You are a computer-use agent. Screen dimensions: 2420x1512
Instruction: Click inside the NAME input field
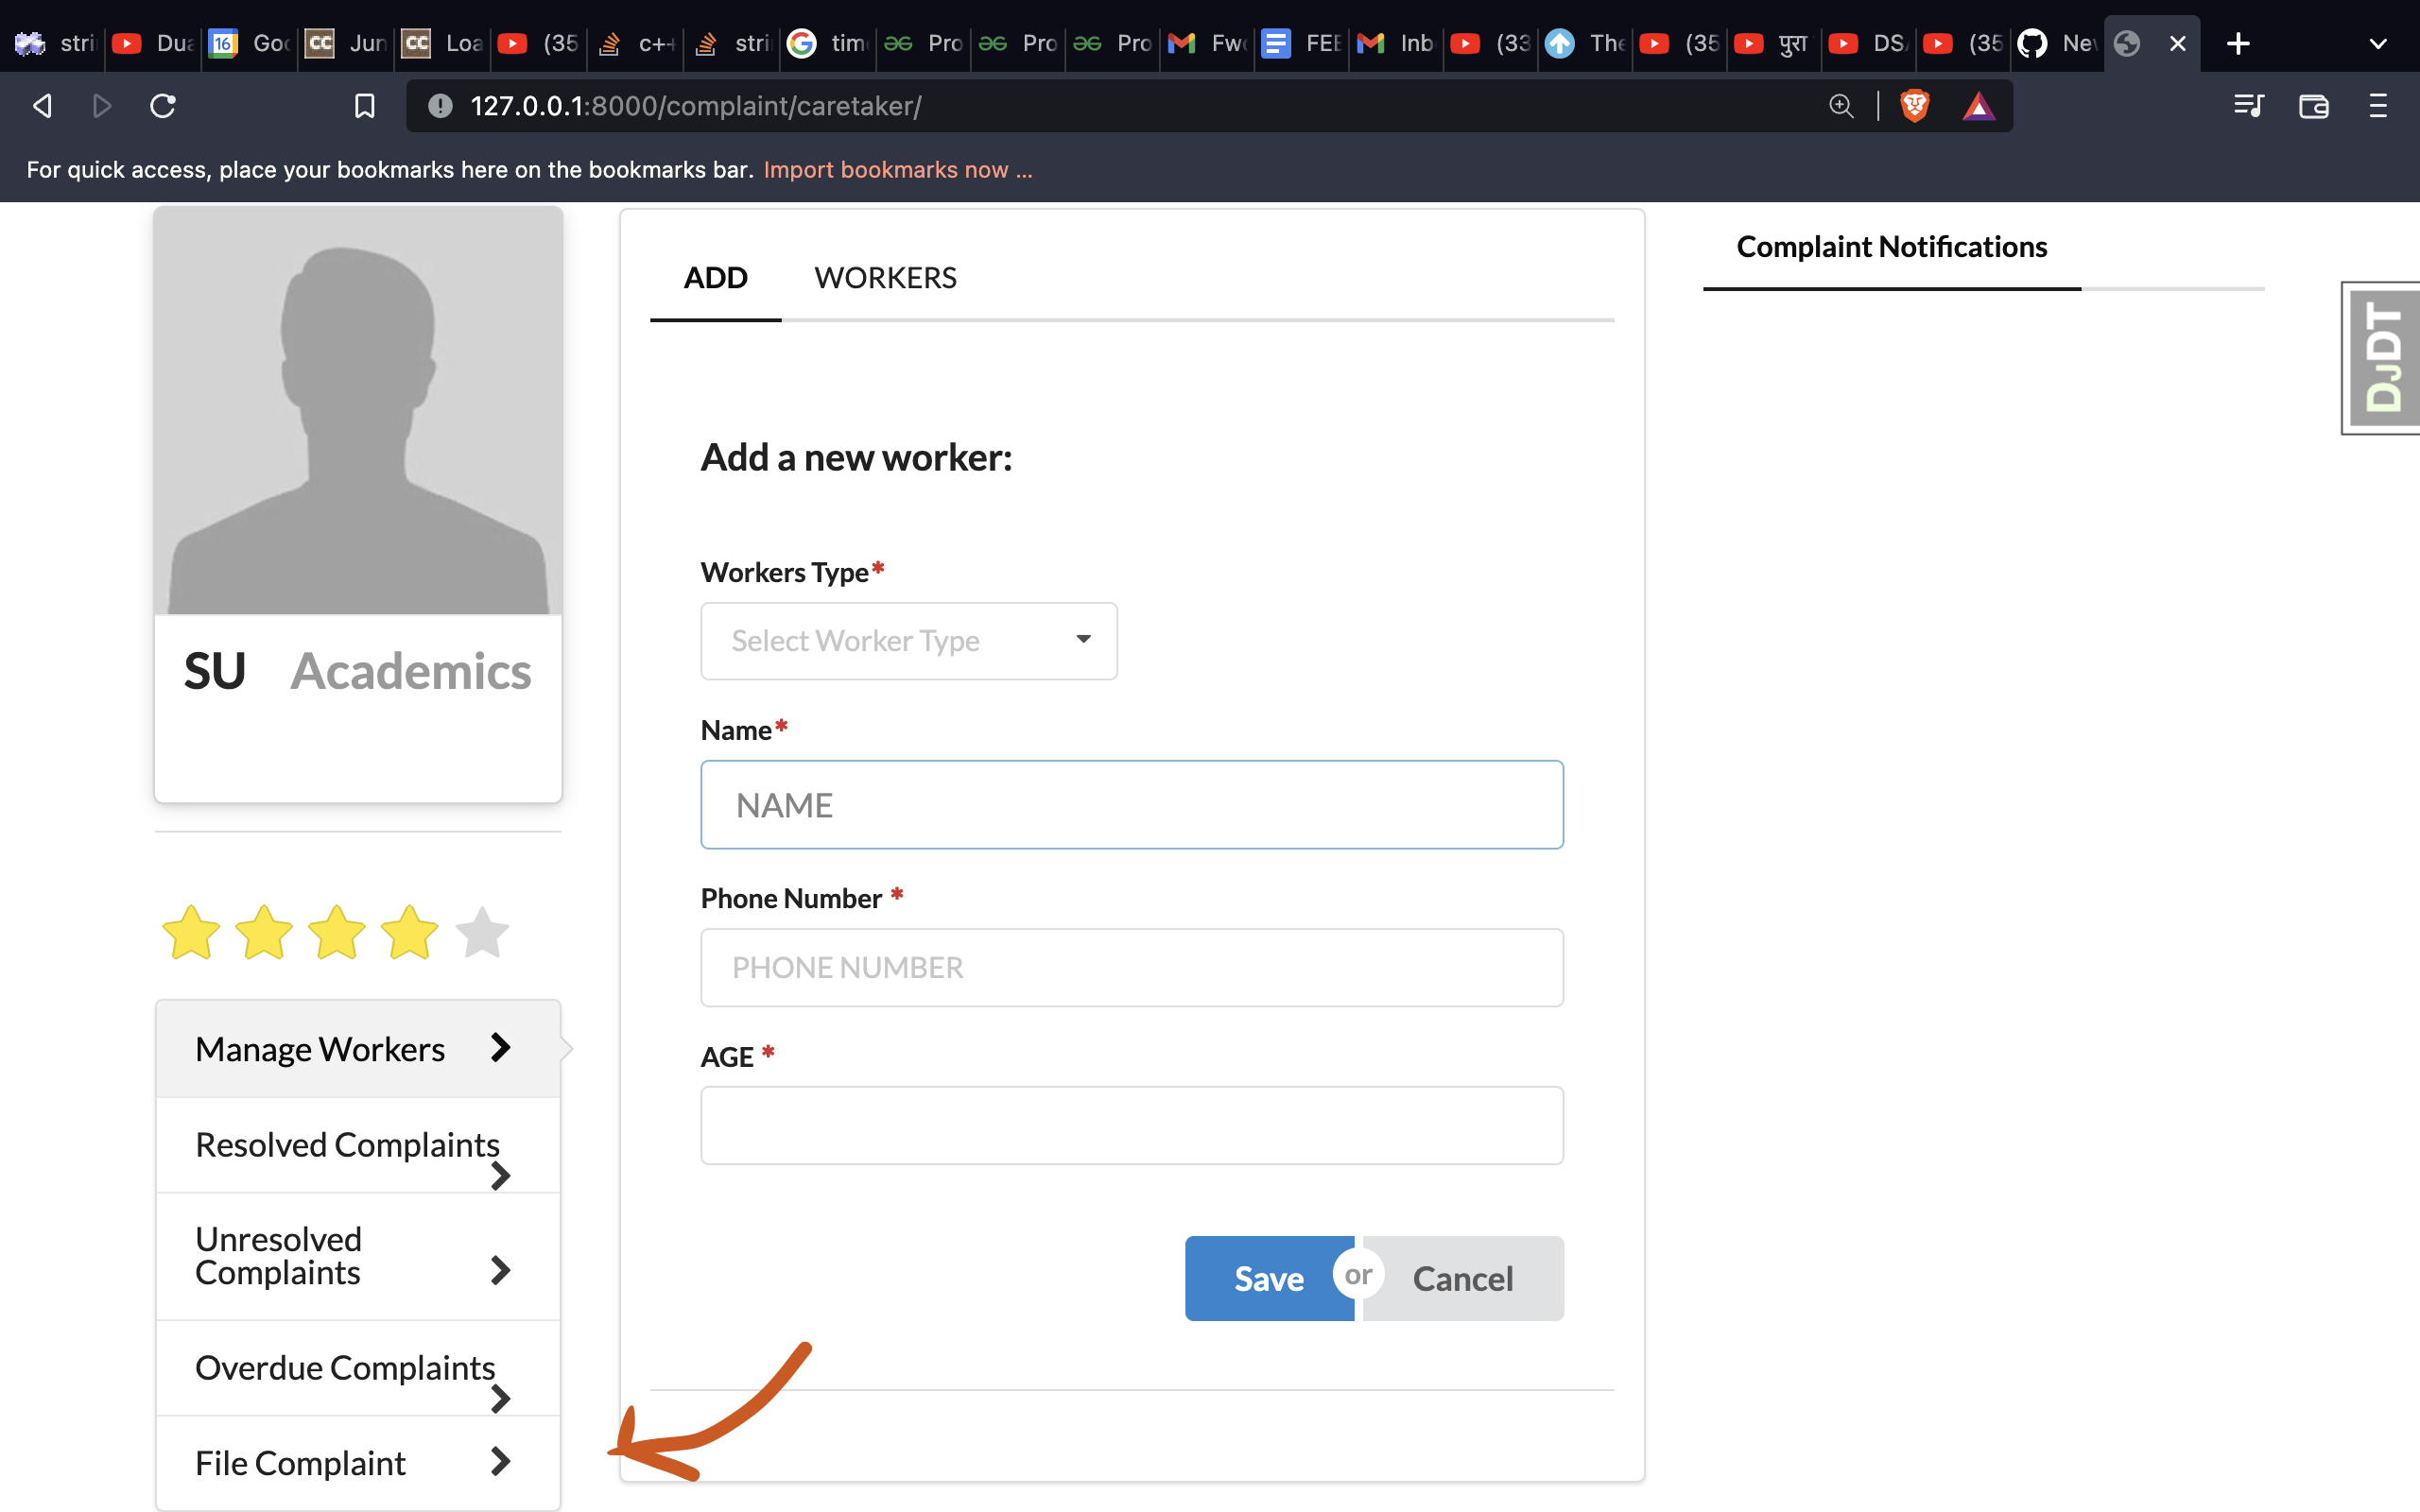1131,804
